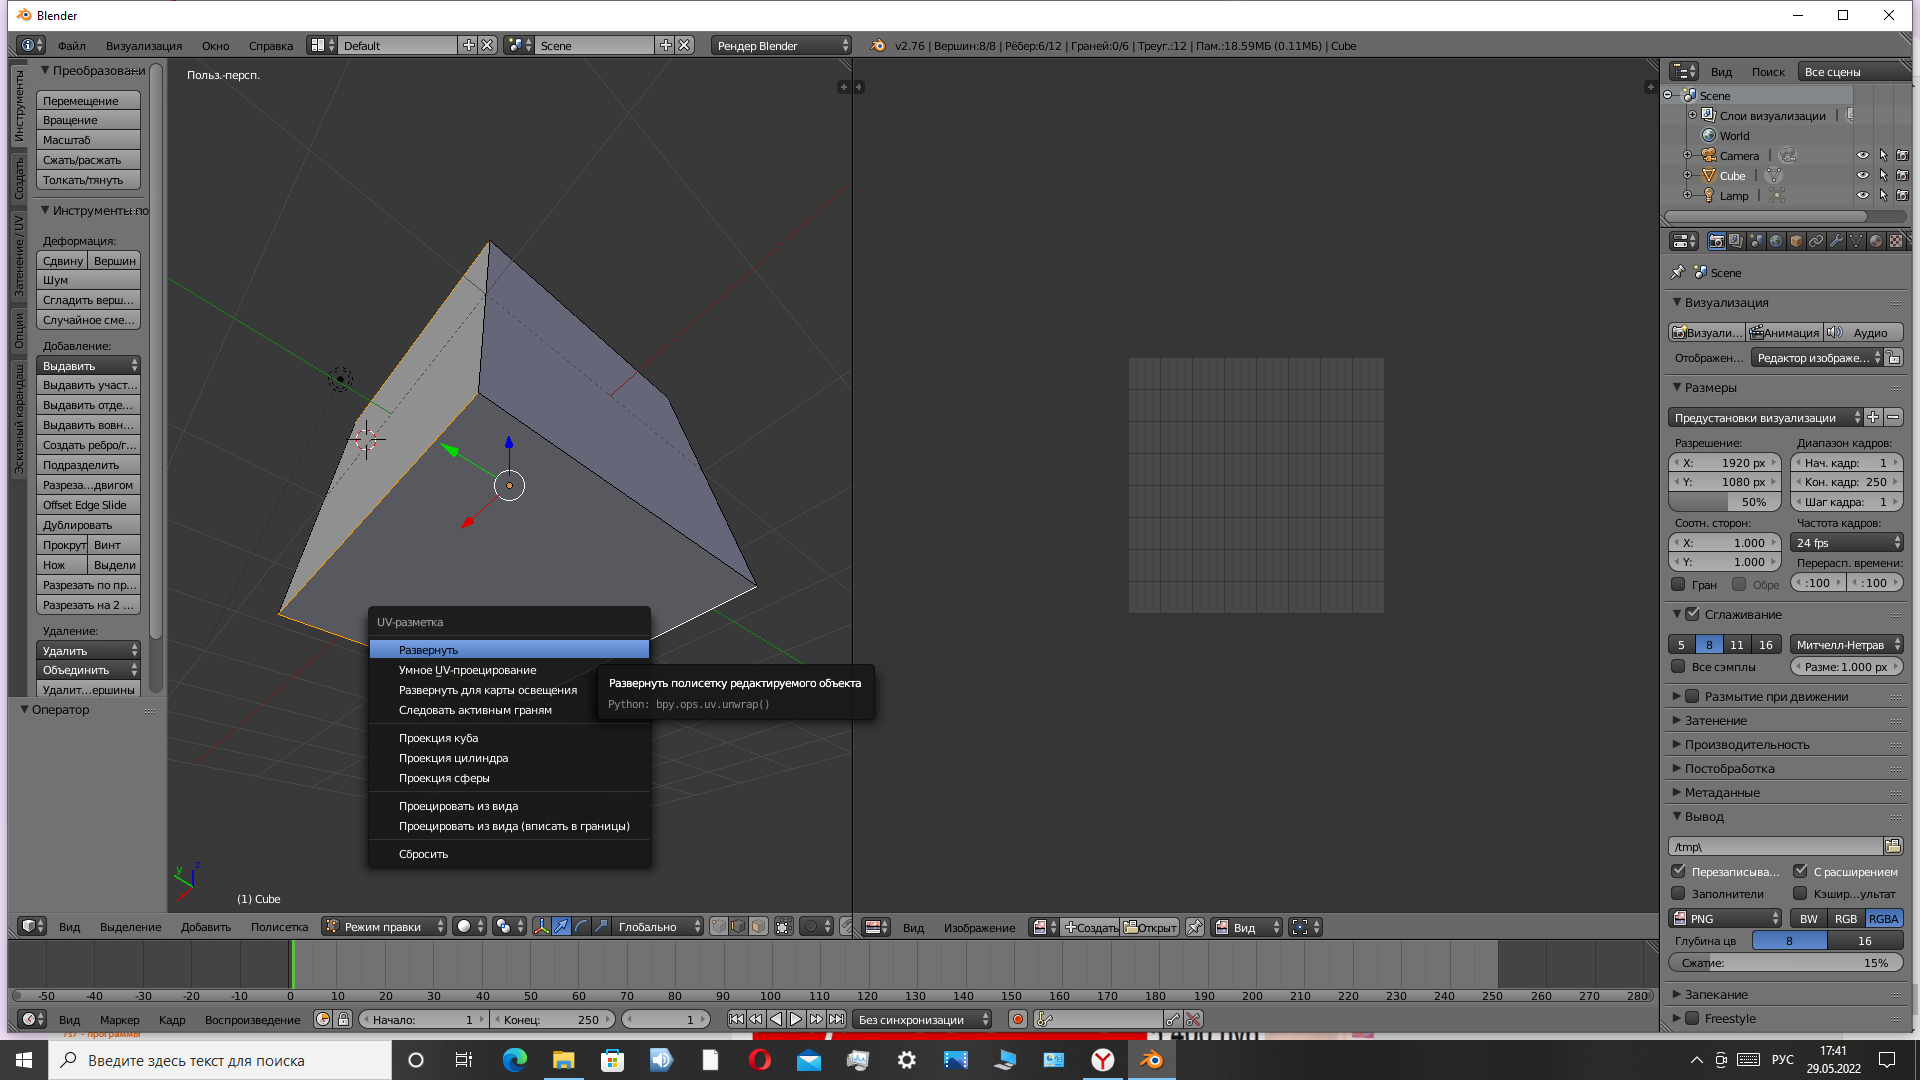The width and height of the screenshot is (1920, 1080).
Task: Select face selection mode icon
Action: [x=758, y=926]
